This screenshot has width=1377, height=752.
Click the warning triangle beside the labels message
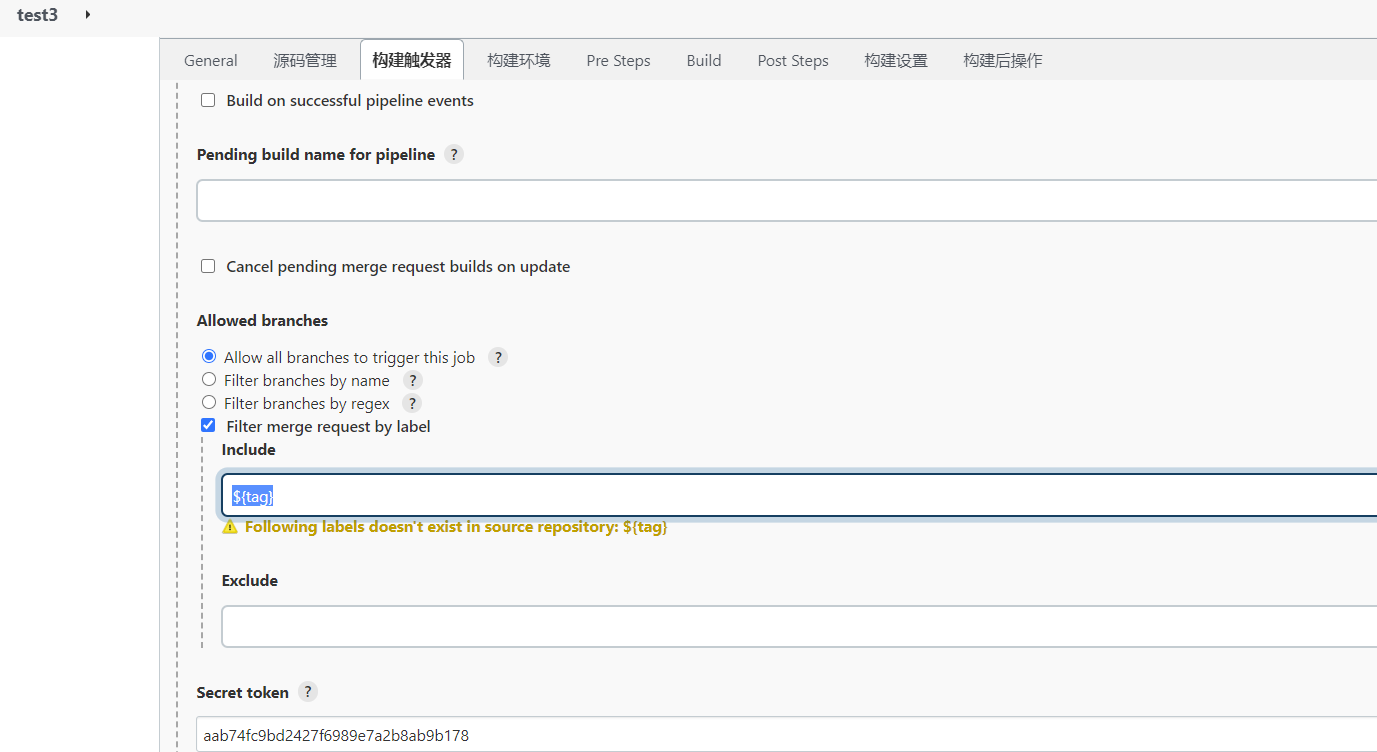(x=229, y=526)
